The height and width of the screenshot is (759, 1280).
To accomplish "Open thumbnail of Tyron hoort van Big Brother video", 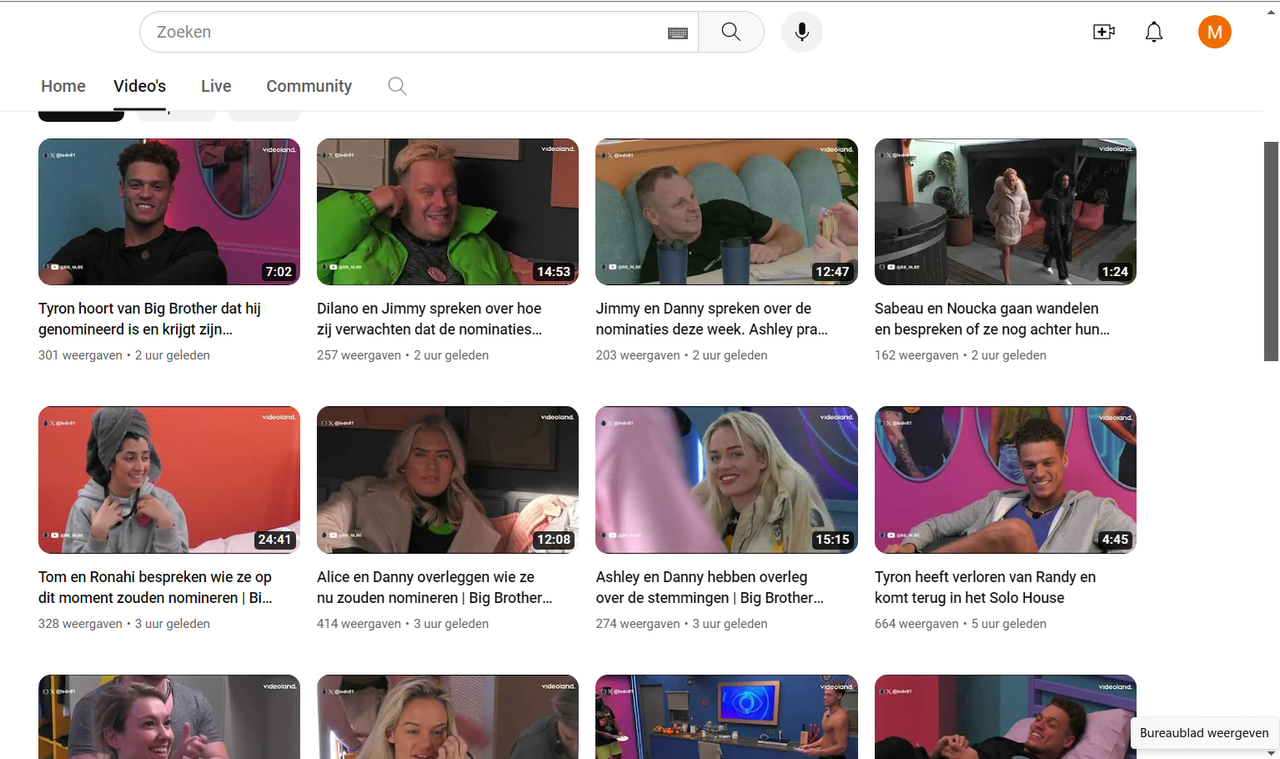I will pyautogui.click(x=169, y=212).
